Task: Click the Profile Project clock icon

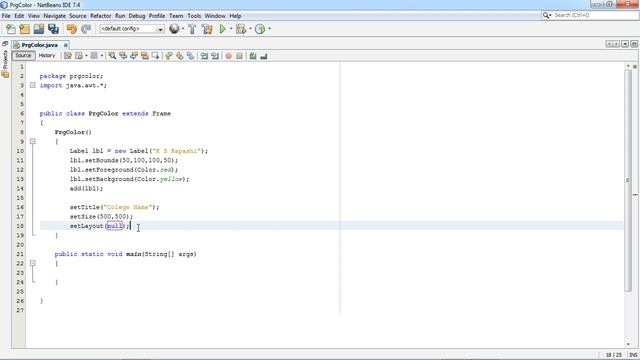Action: 260,29
